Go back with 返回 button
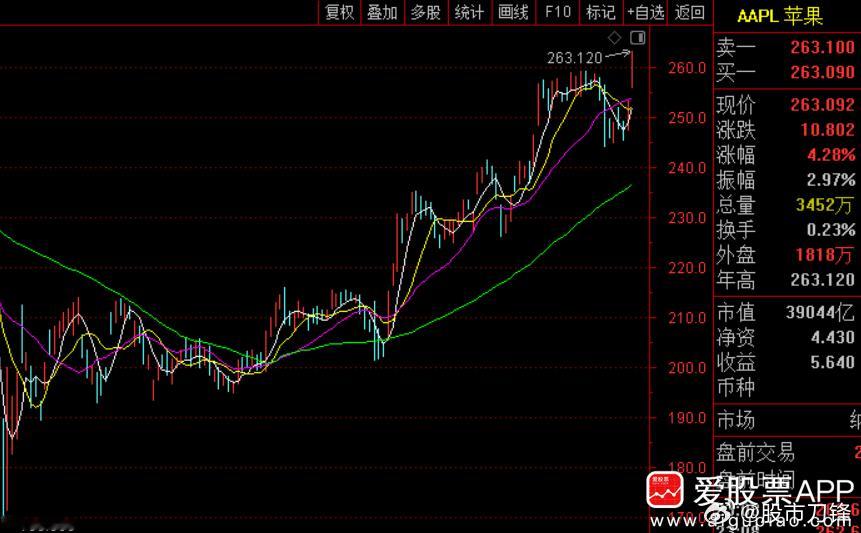 (x=689, y=12)
